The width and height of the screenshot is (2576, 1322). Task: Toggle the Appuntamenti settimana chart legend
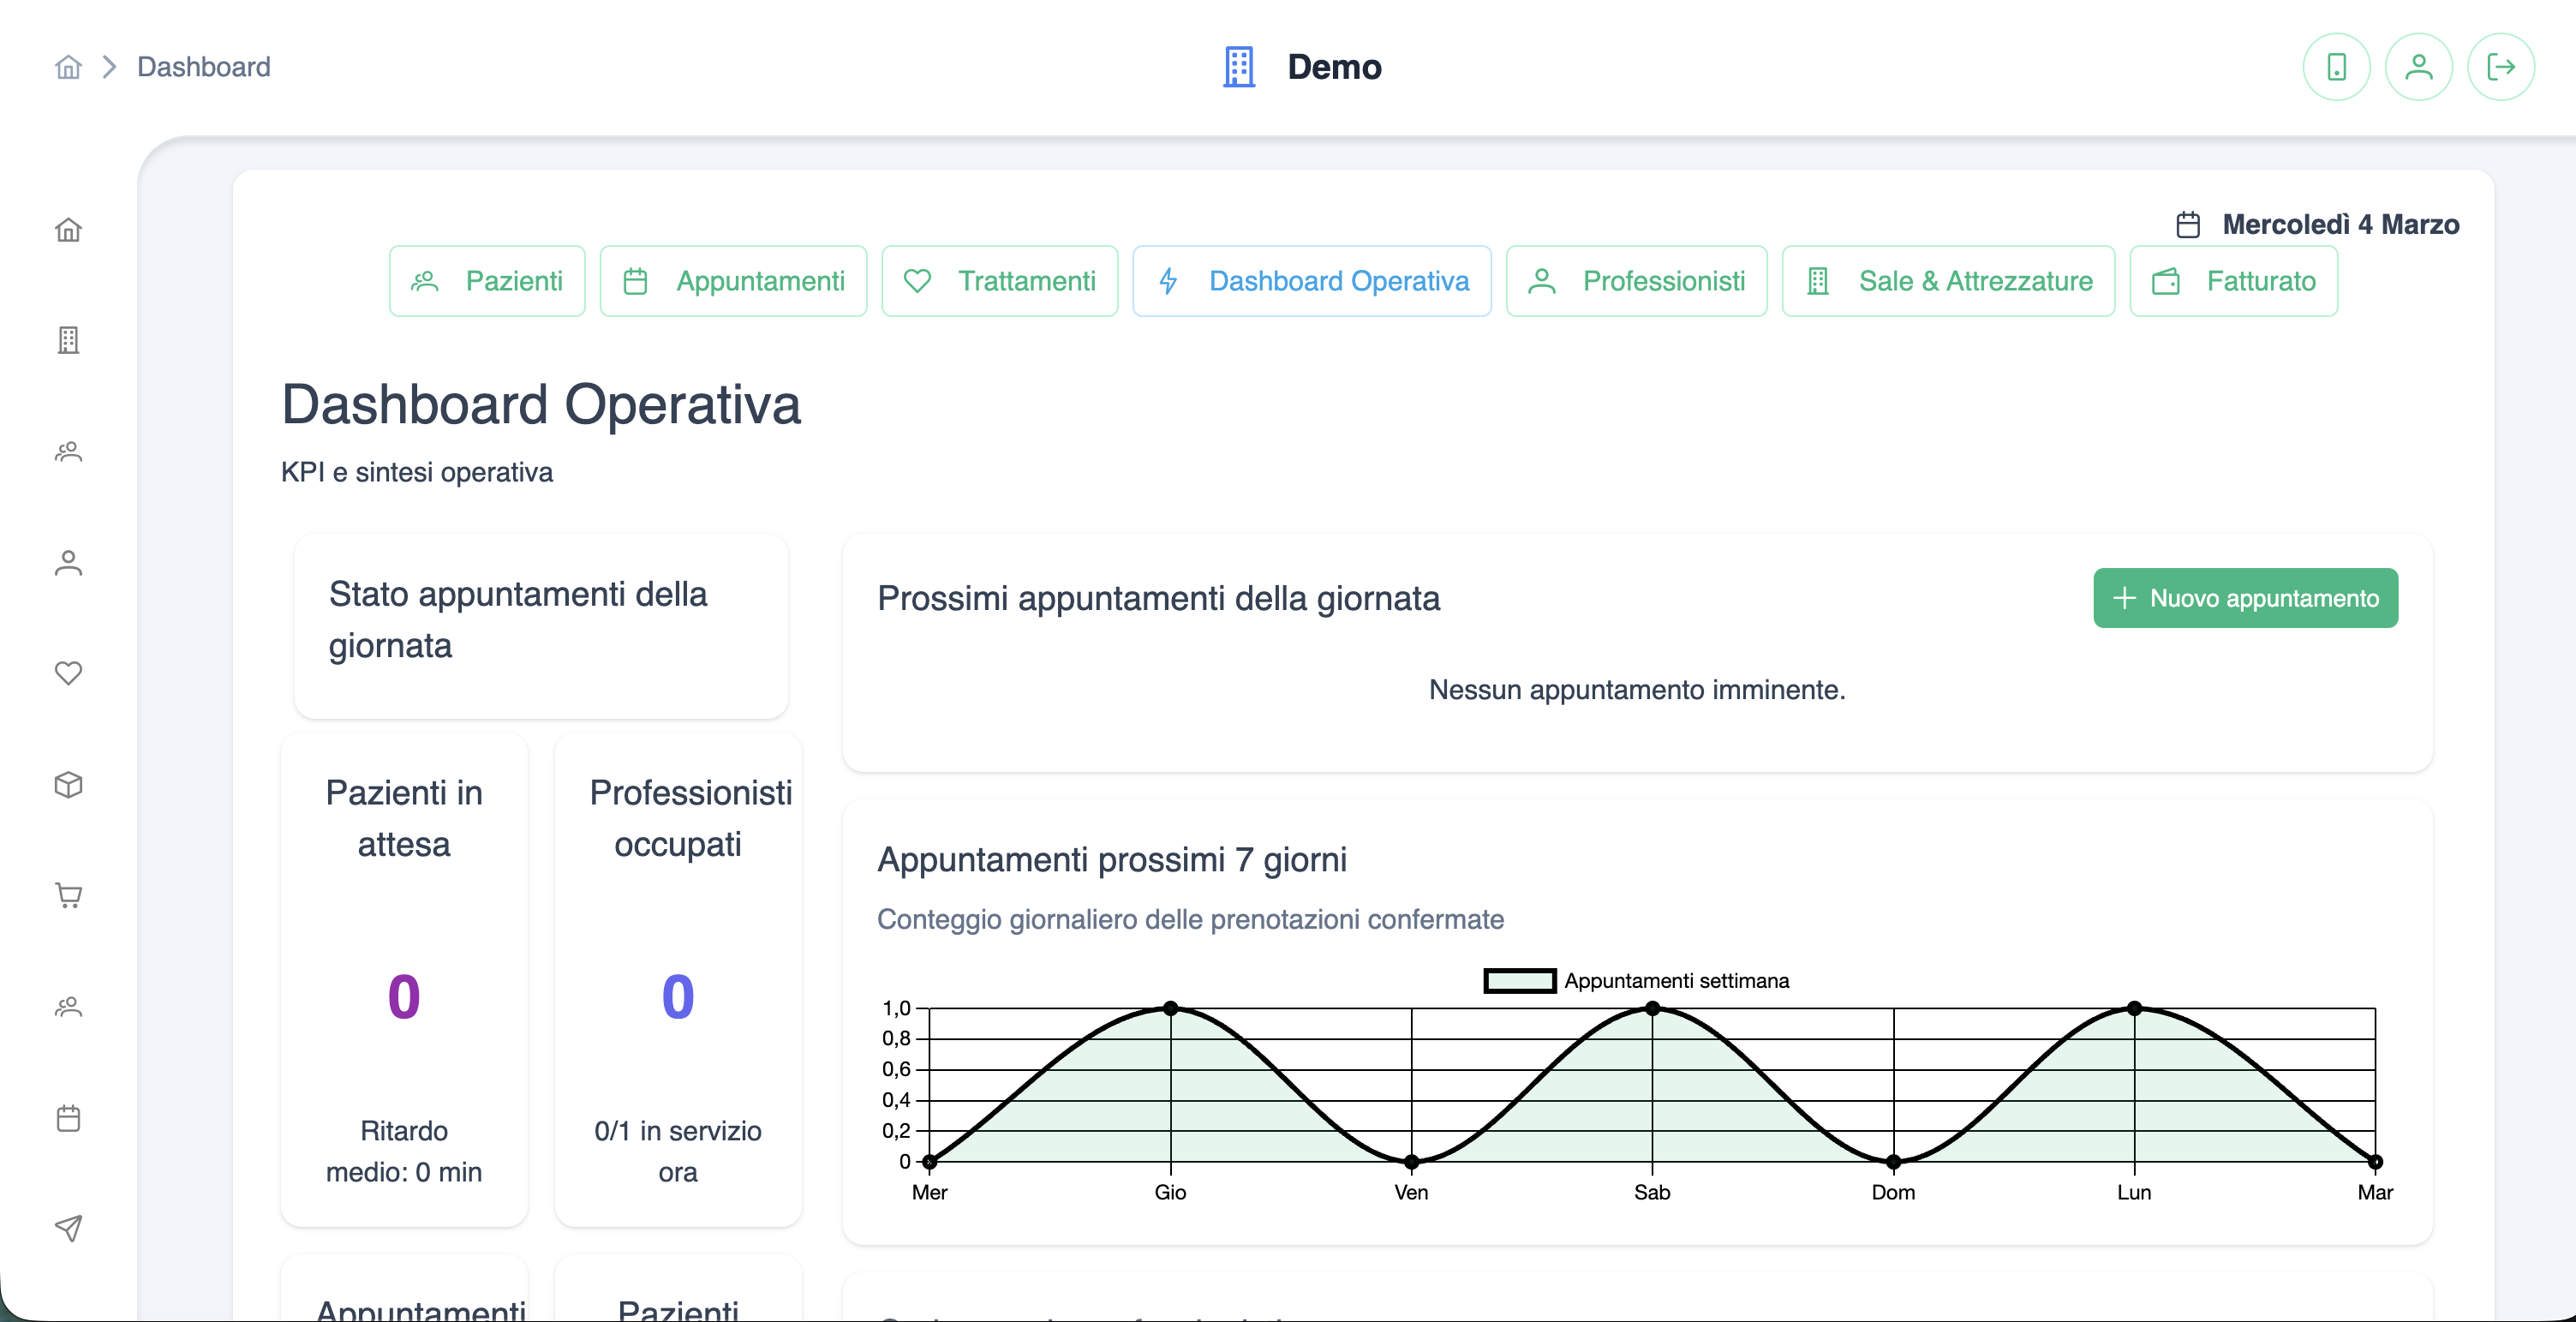click(1636, 980)
